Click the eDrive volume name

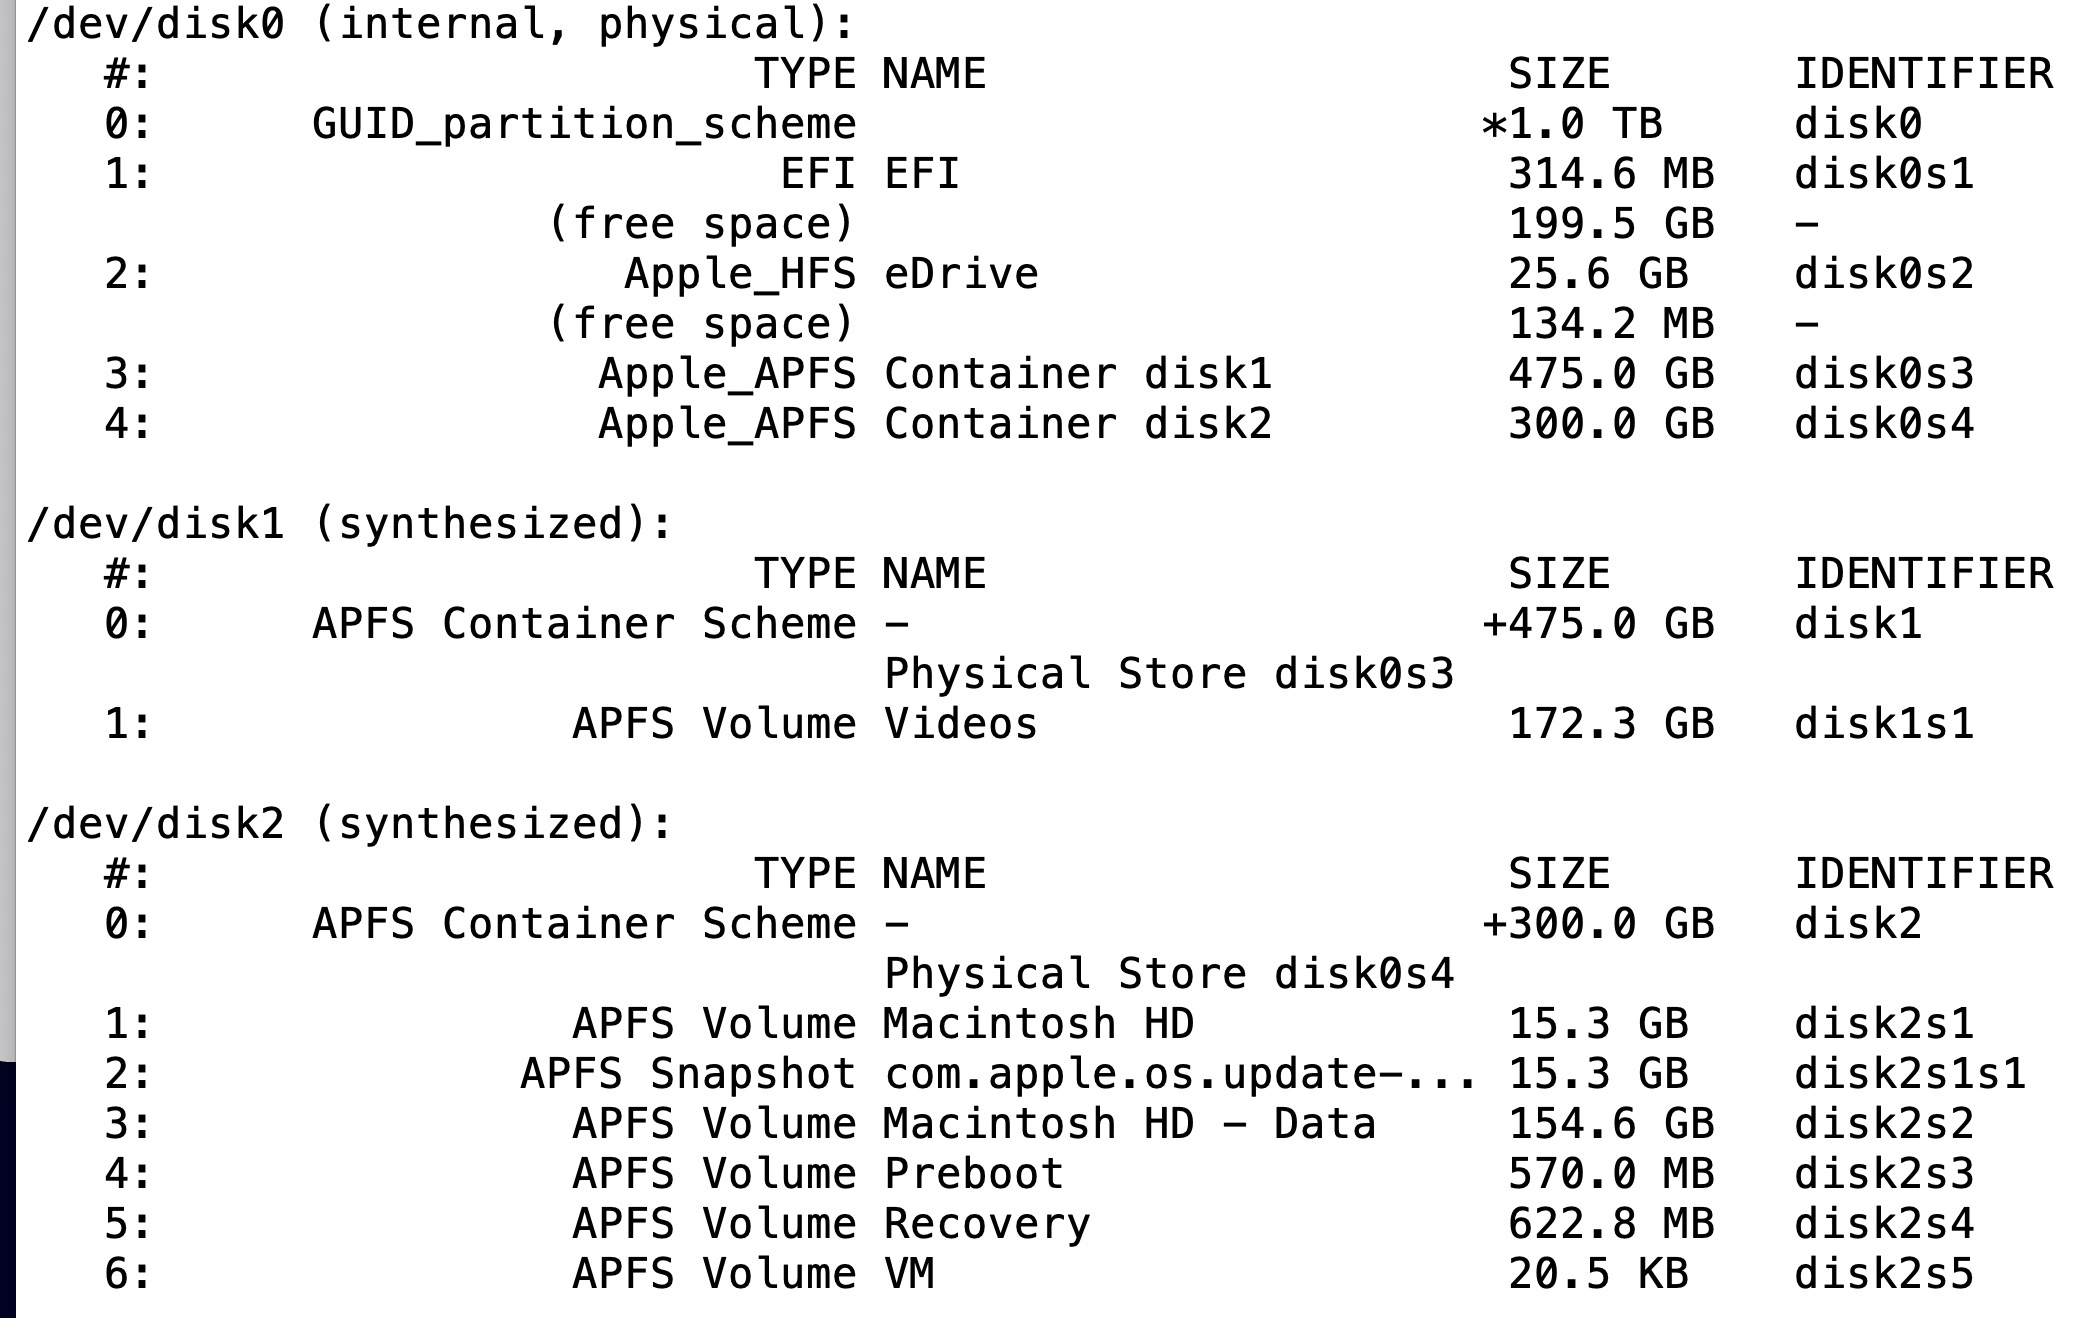click(x=961, y=274)
